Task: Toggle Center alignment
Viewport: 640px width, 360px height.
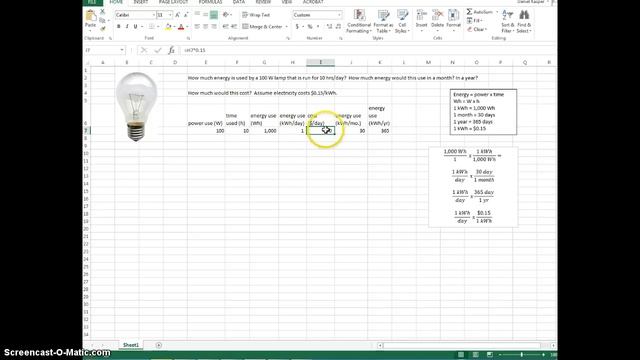Action: pyautogui.click(x=205, y=27)
